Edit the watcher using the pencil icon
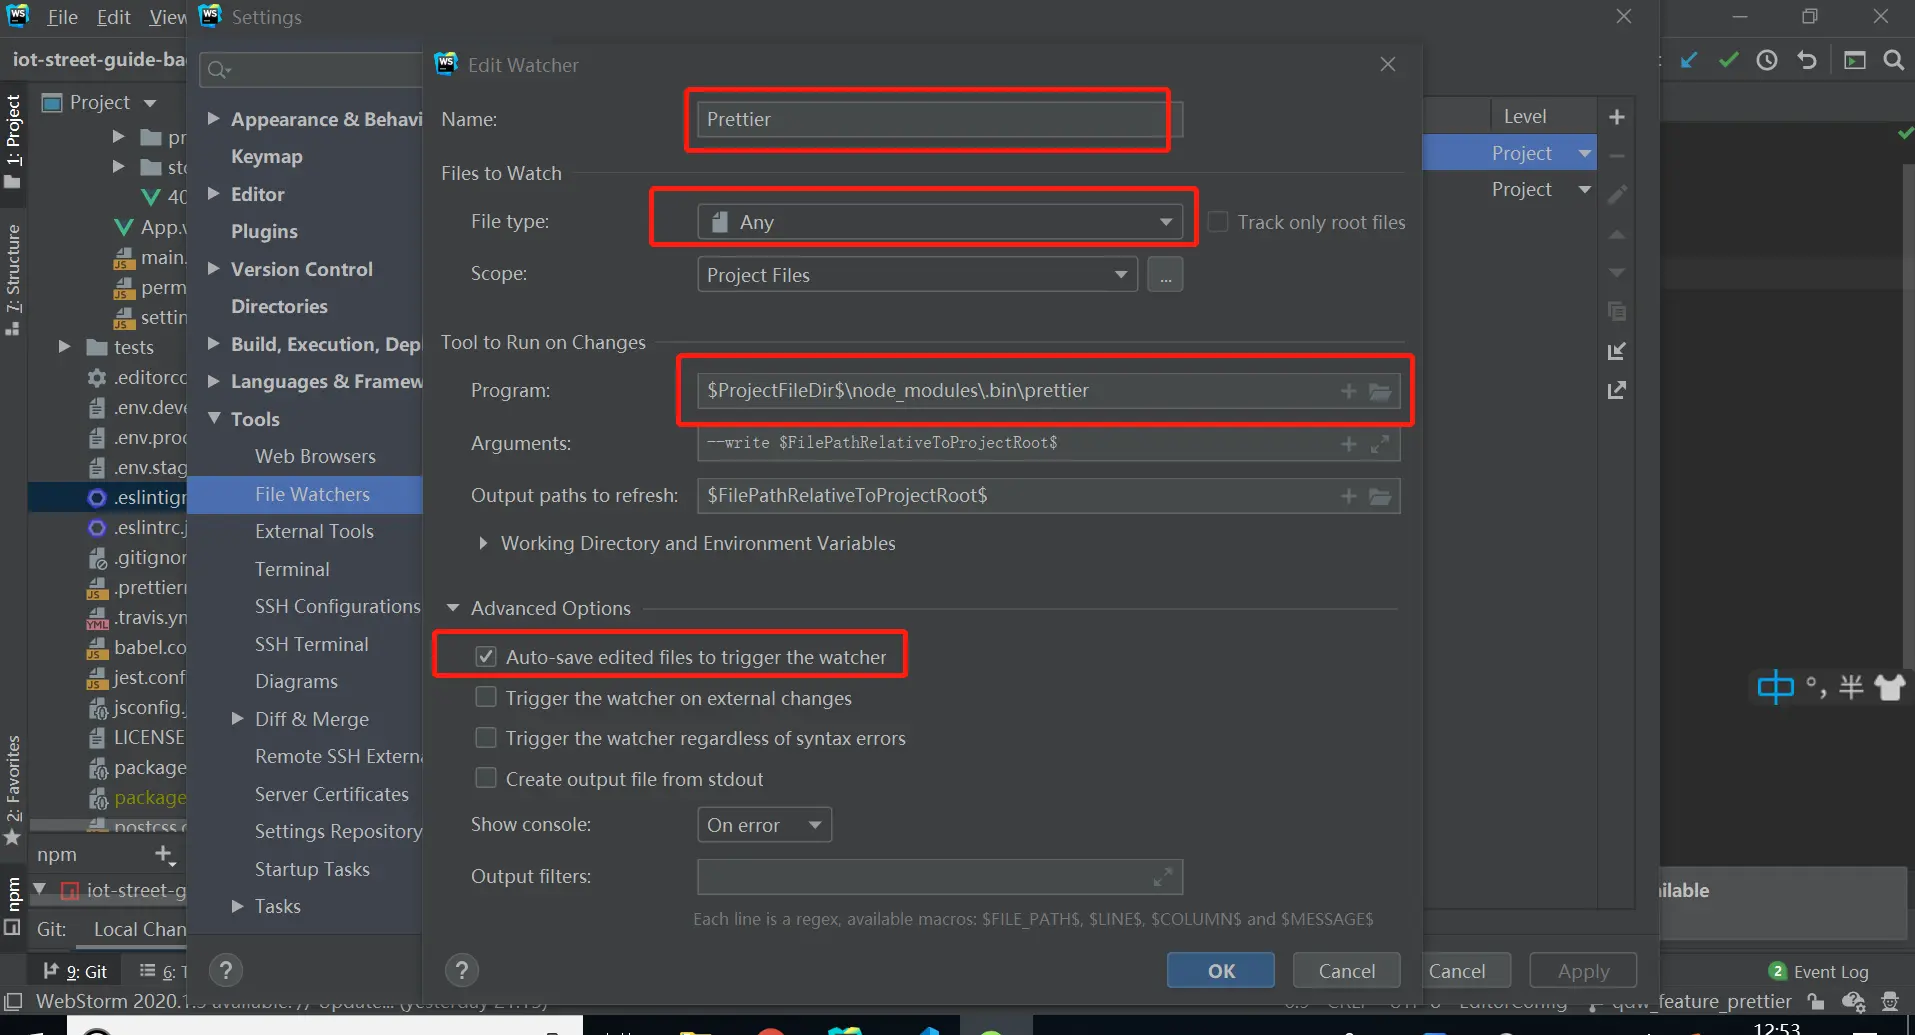Image resolution: width=1915 pixels, height=1035 pixels. pos(1617,193)
